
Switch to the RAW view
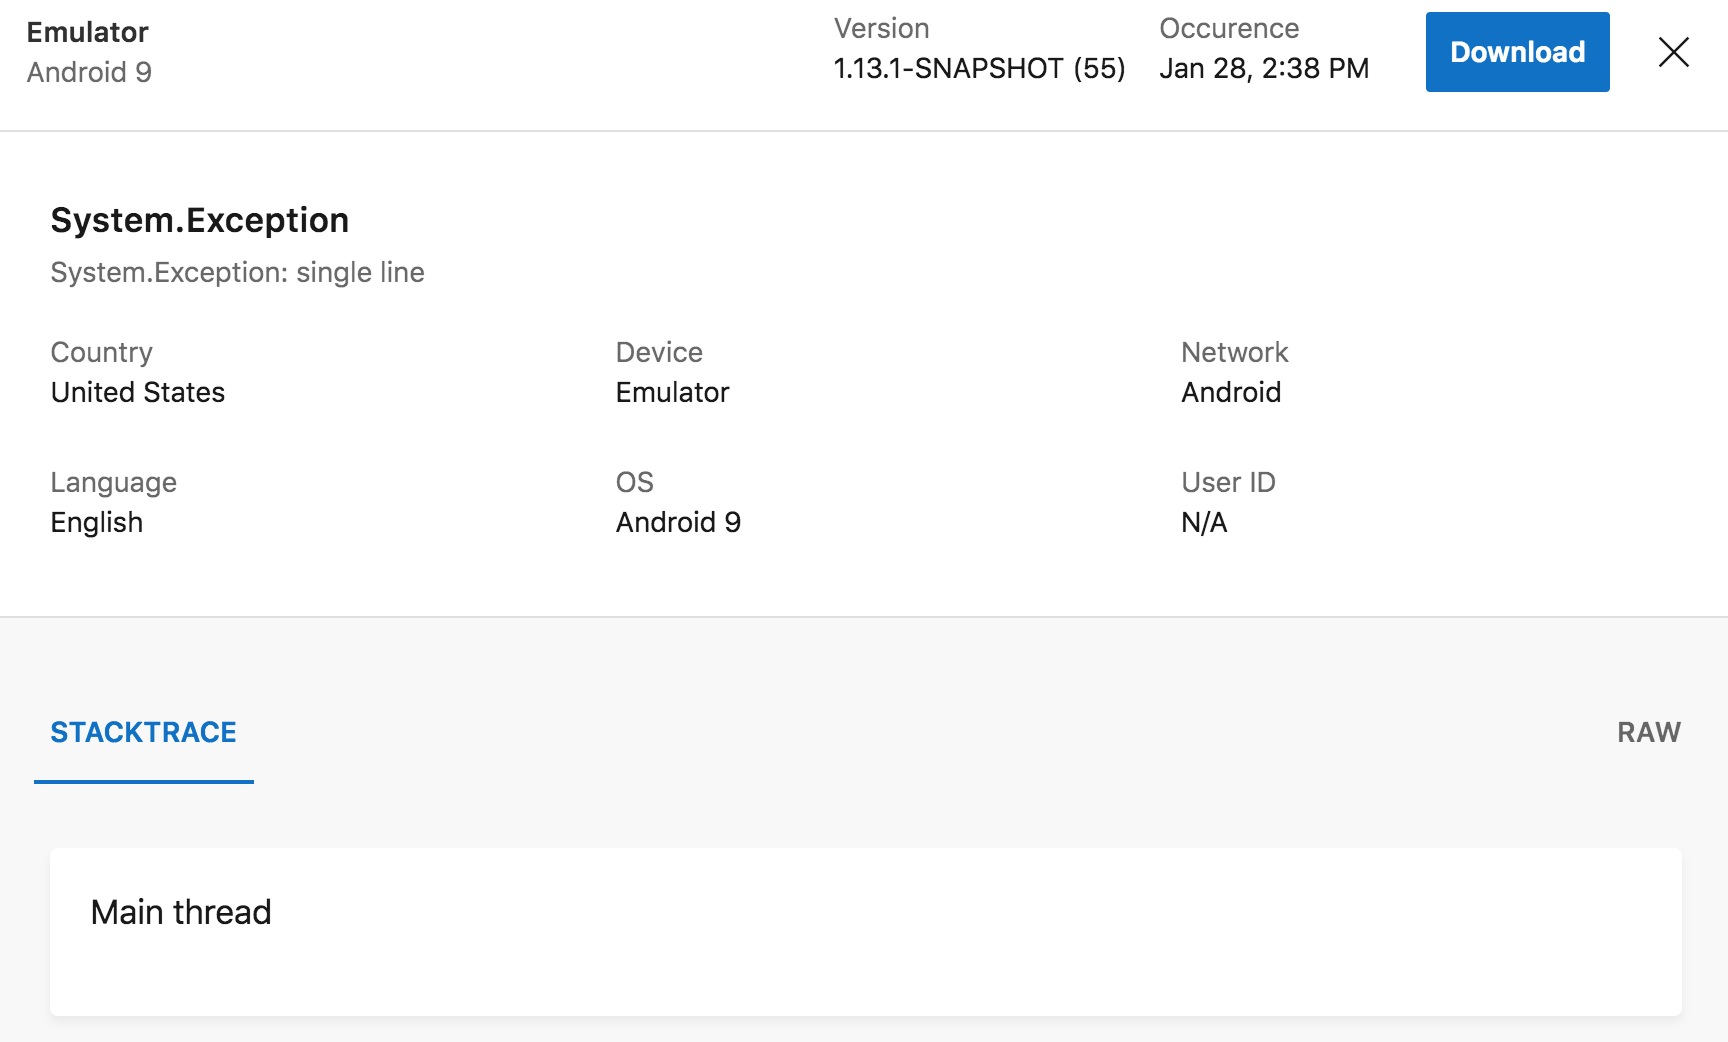[1648, 732]
